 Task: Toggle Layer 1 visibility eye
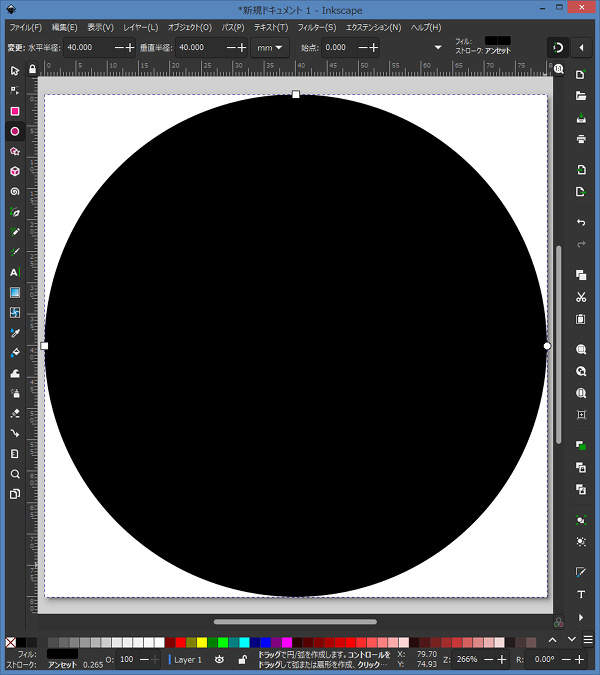(x=219, y=659)
